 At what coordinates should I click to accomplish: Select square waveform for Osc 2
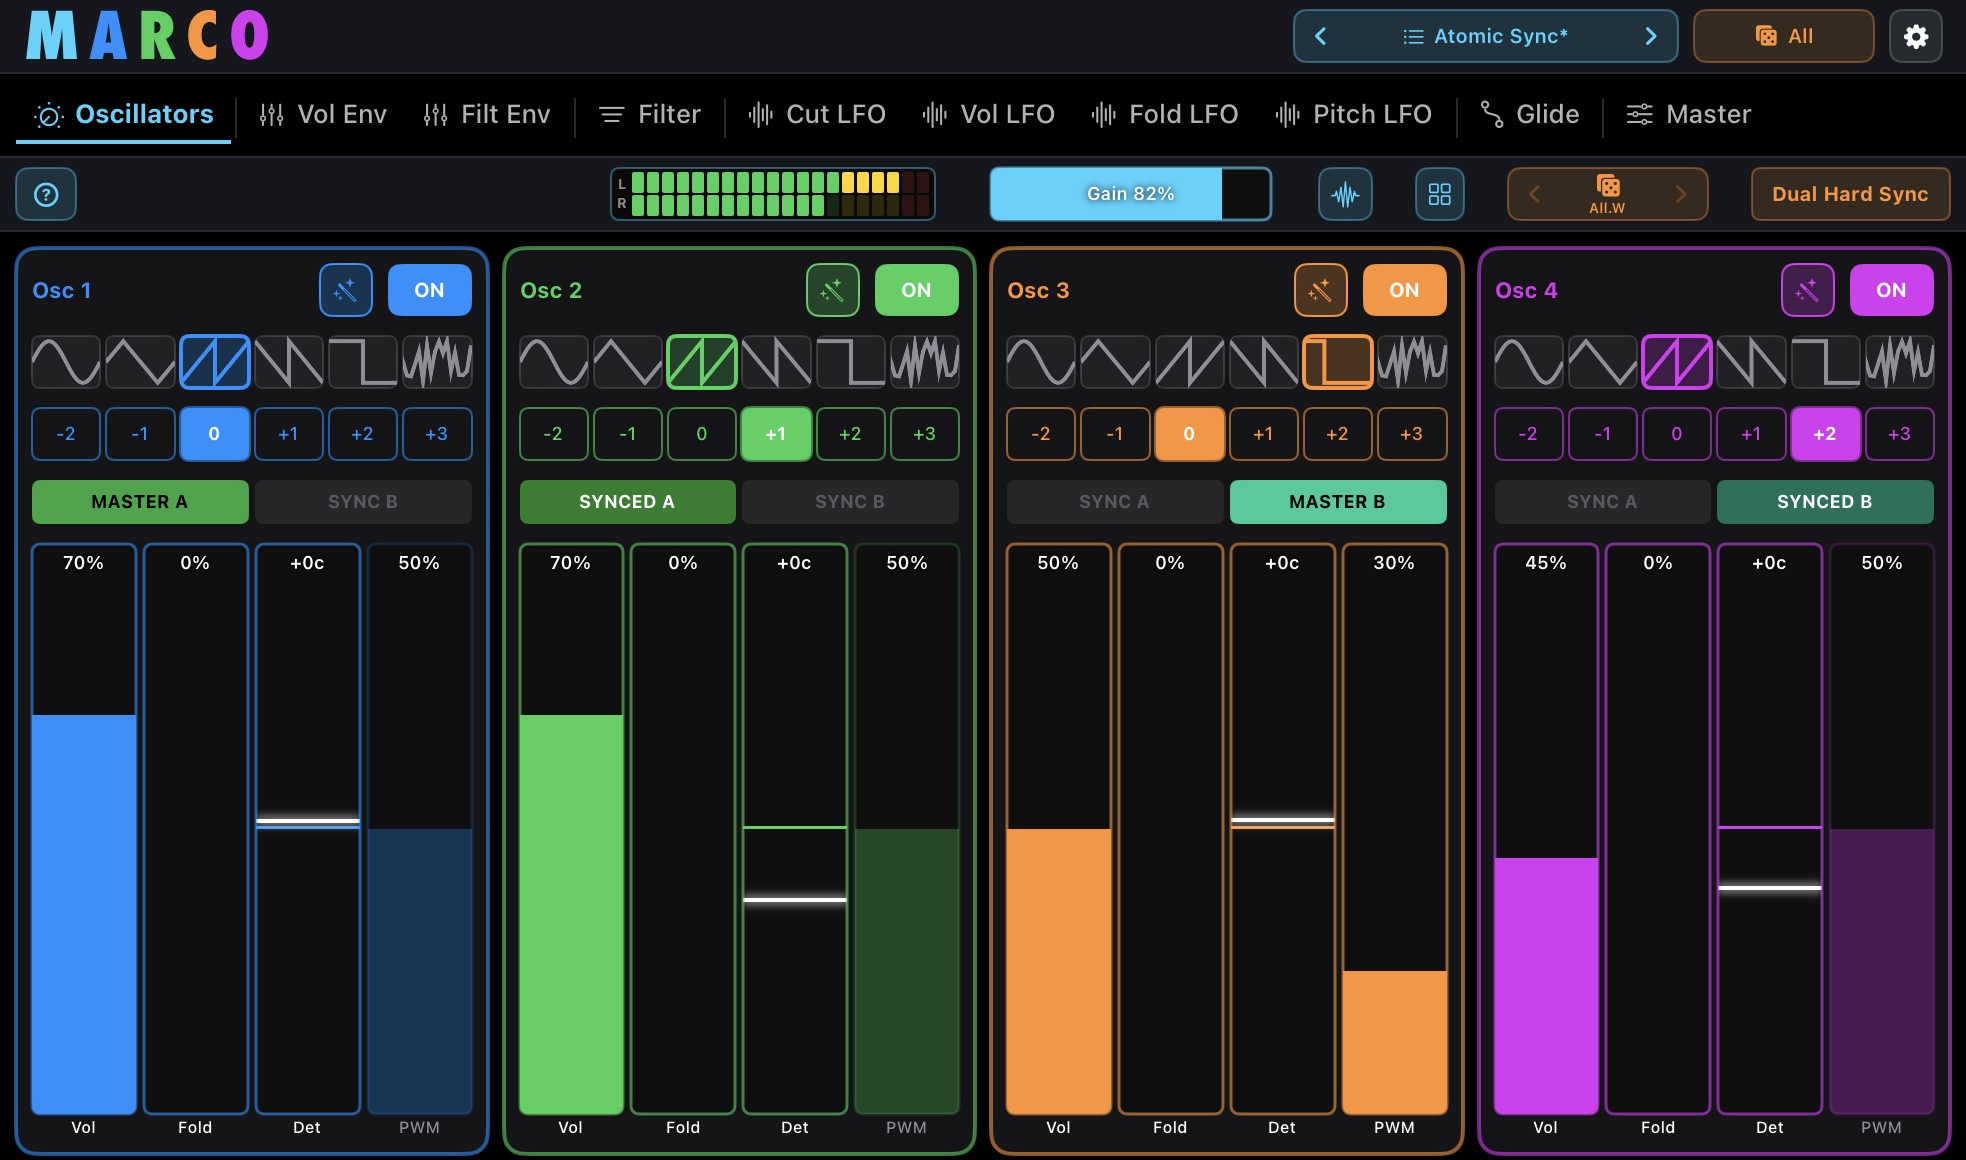(x=851, y=361)
